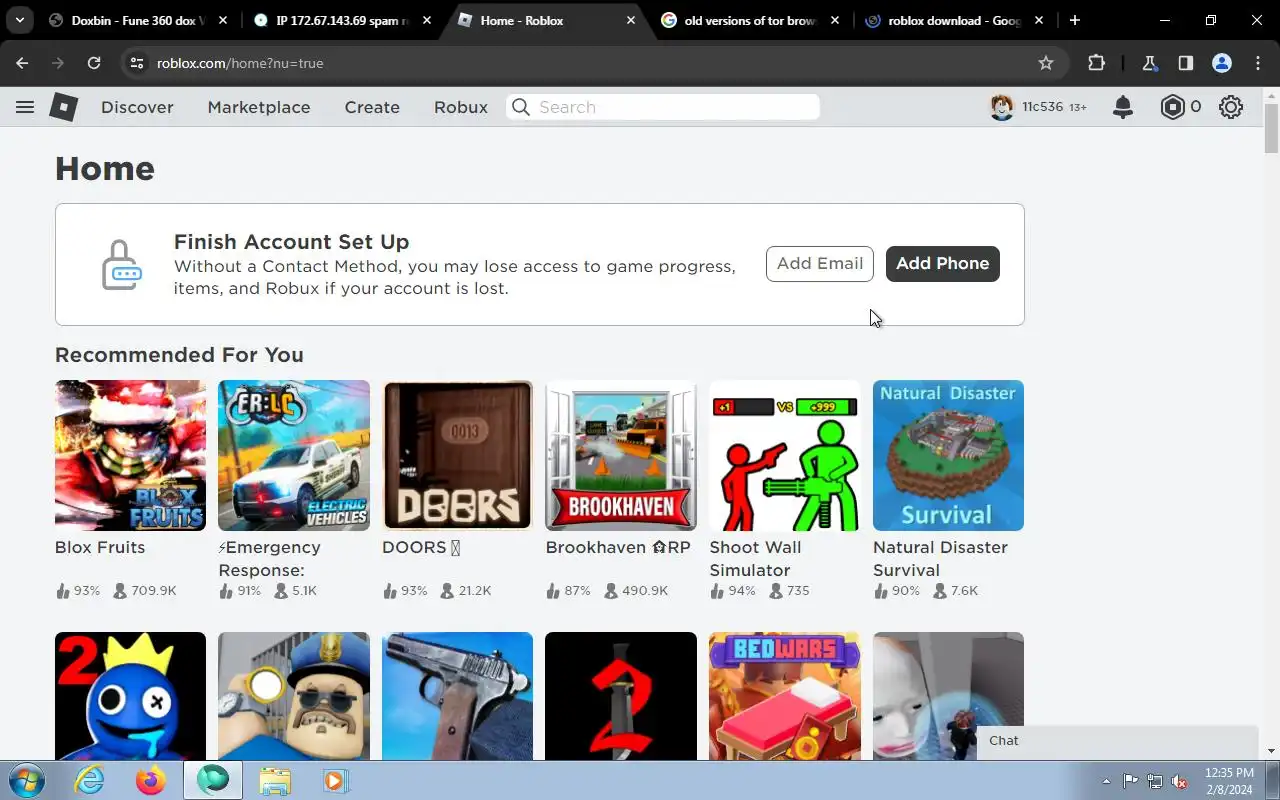
Task: Click the Add Email button
Action: pyautogui.click(x=820, y=264)
